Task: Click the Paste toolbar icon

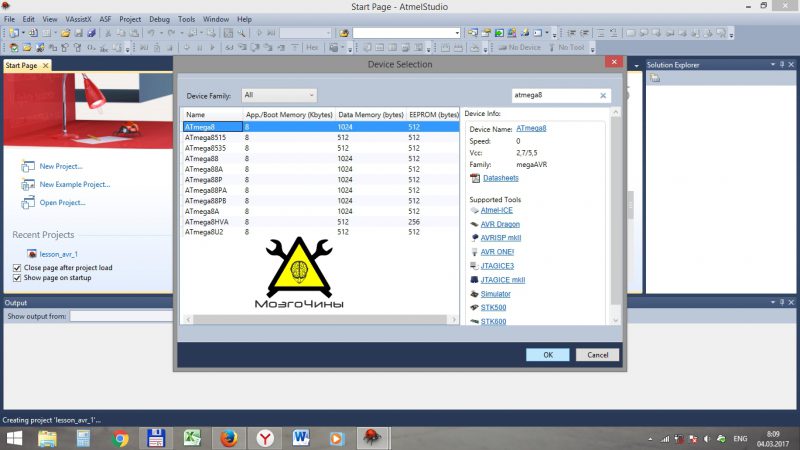Action: click(x=134, y=33)
